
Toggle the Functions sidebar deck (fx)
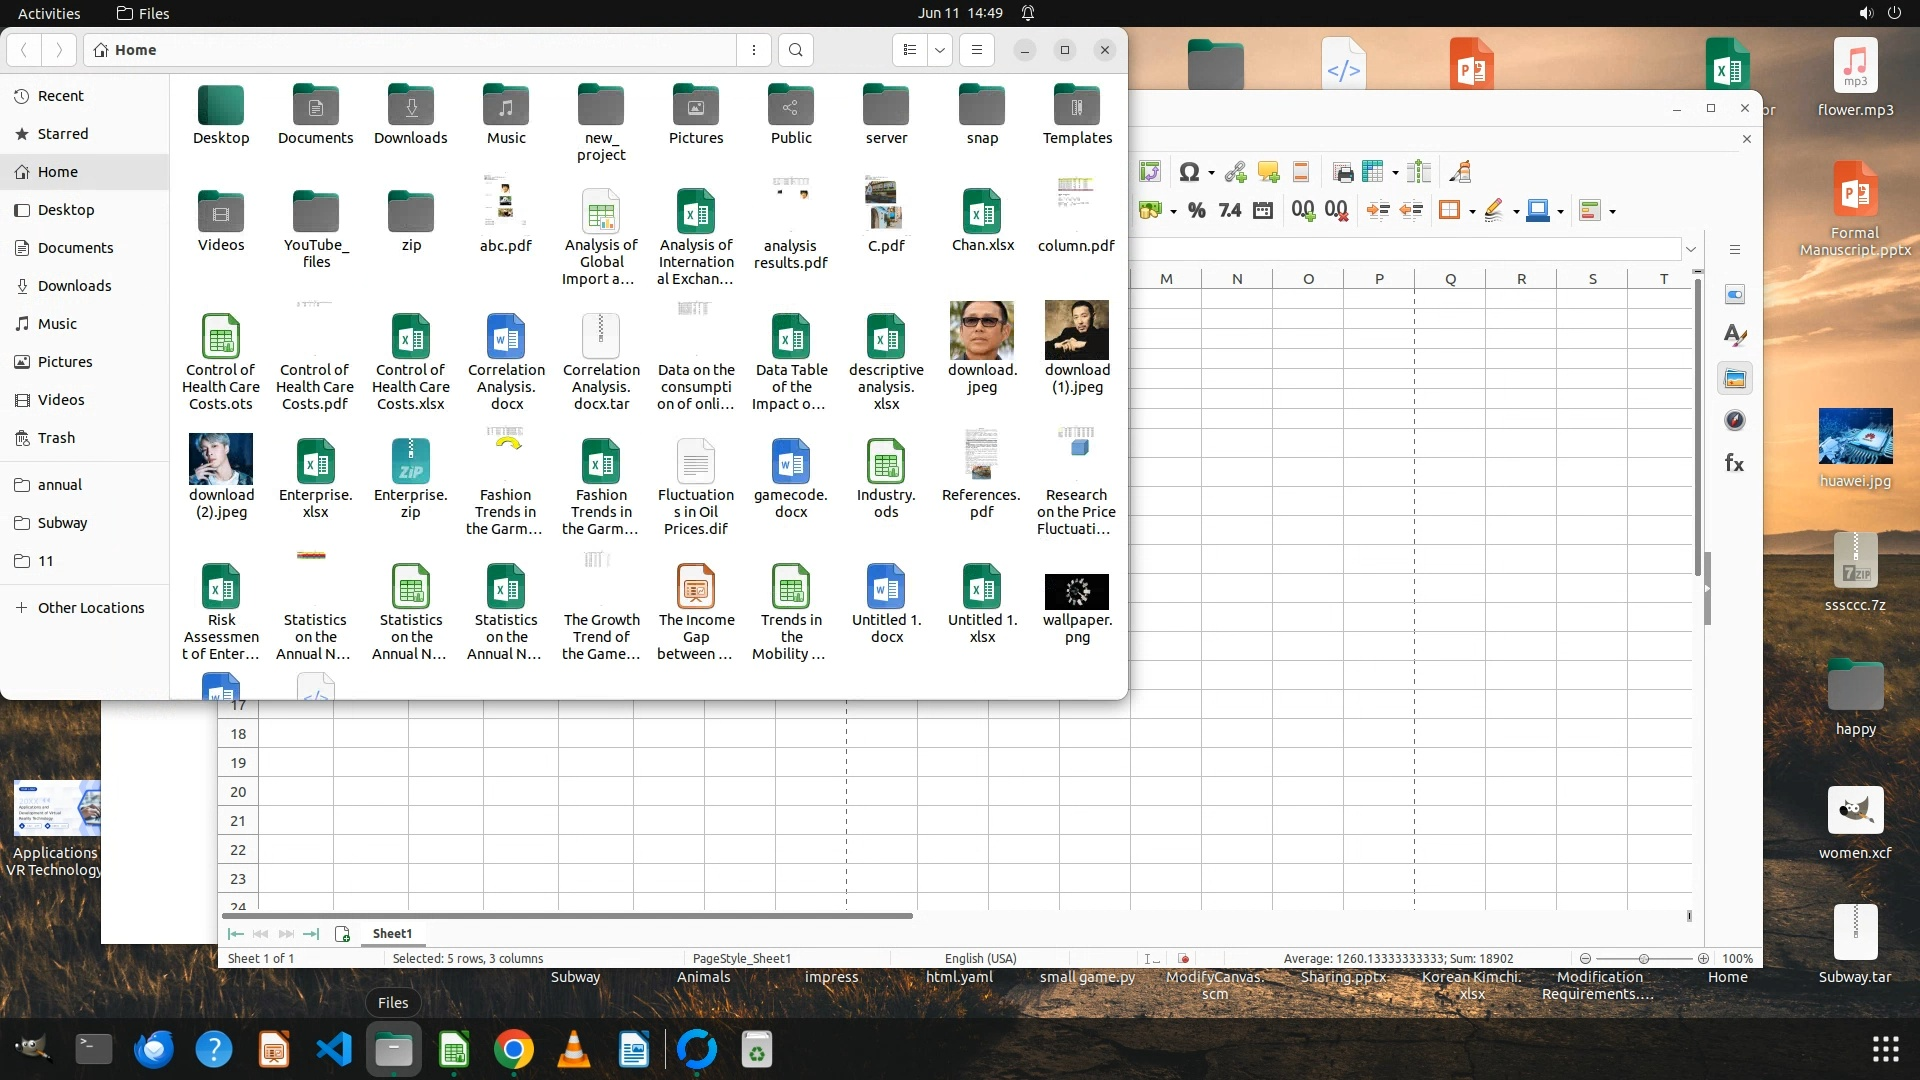point(1735,463)
